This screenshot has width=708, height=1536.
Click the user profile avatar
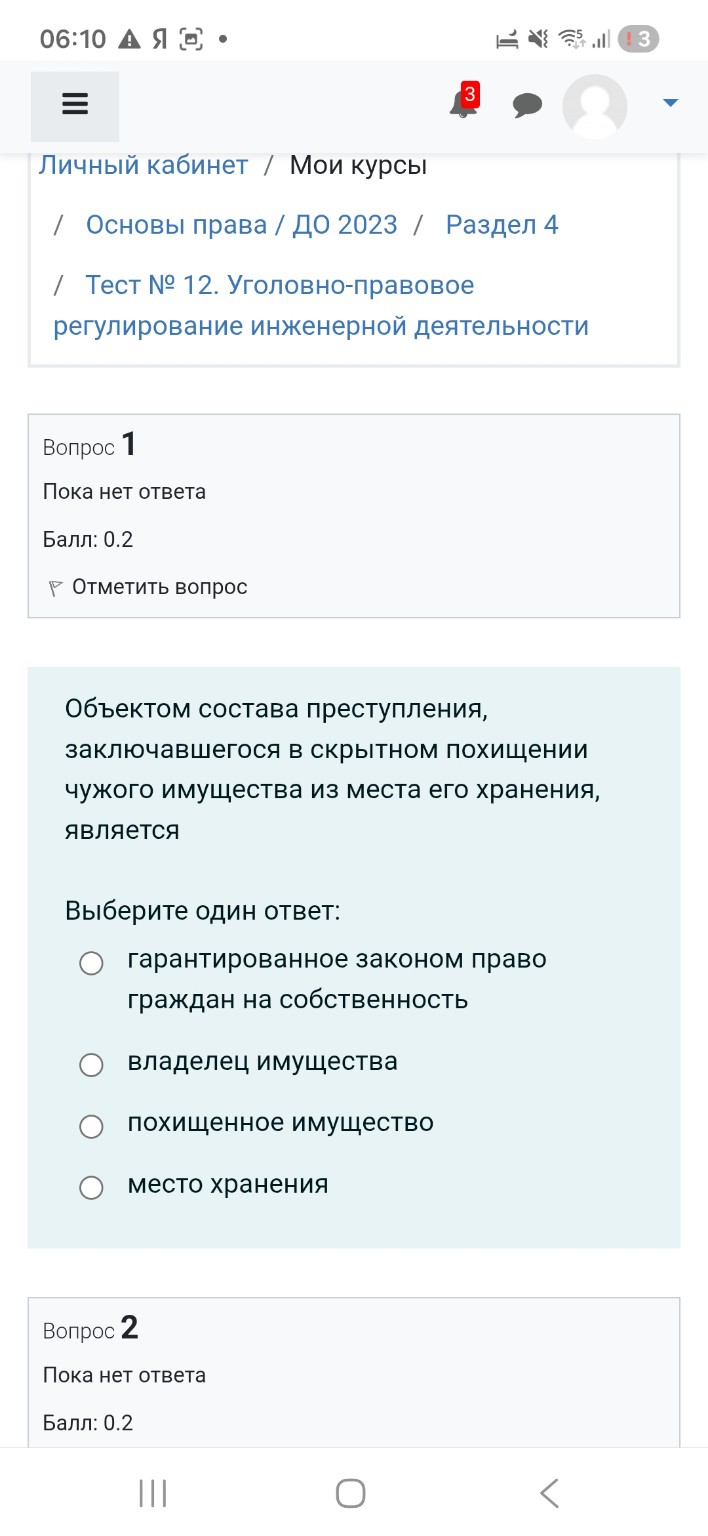(x=594, y=105)
